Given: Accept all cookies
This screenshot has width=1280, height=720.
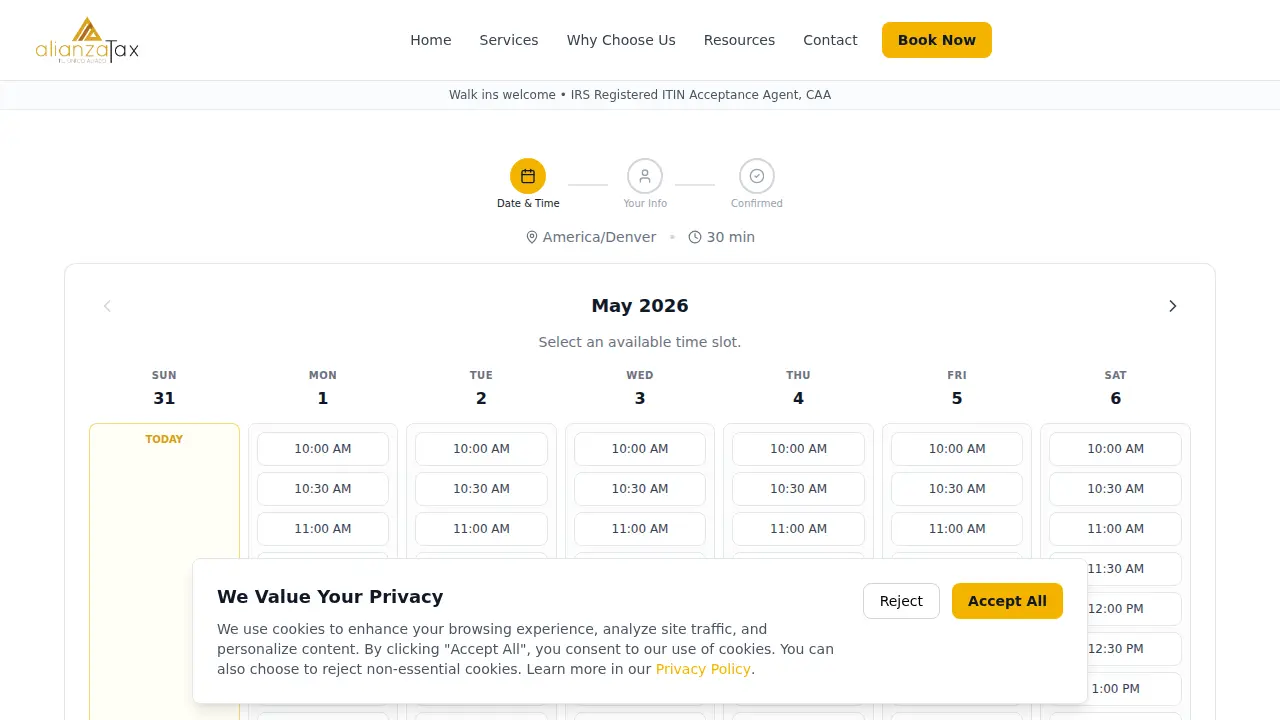Looking at the screenshot, I should tap(1007, 601).
